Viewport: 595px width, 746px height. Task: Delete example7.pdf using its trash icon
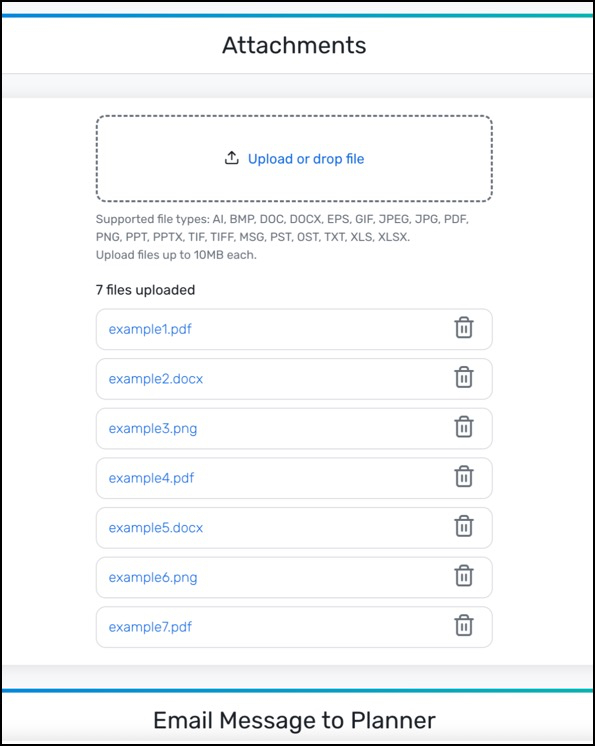coord(464,626)
